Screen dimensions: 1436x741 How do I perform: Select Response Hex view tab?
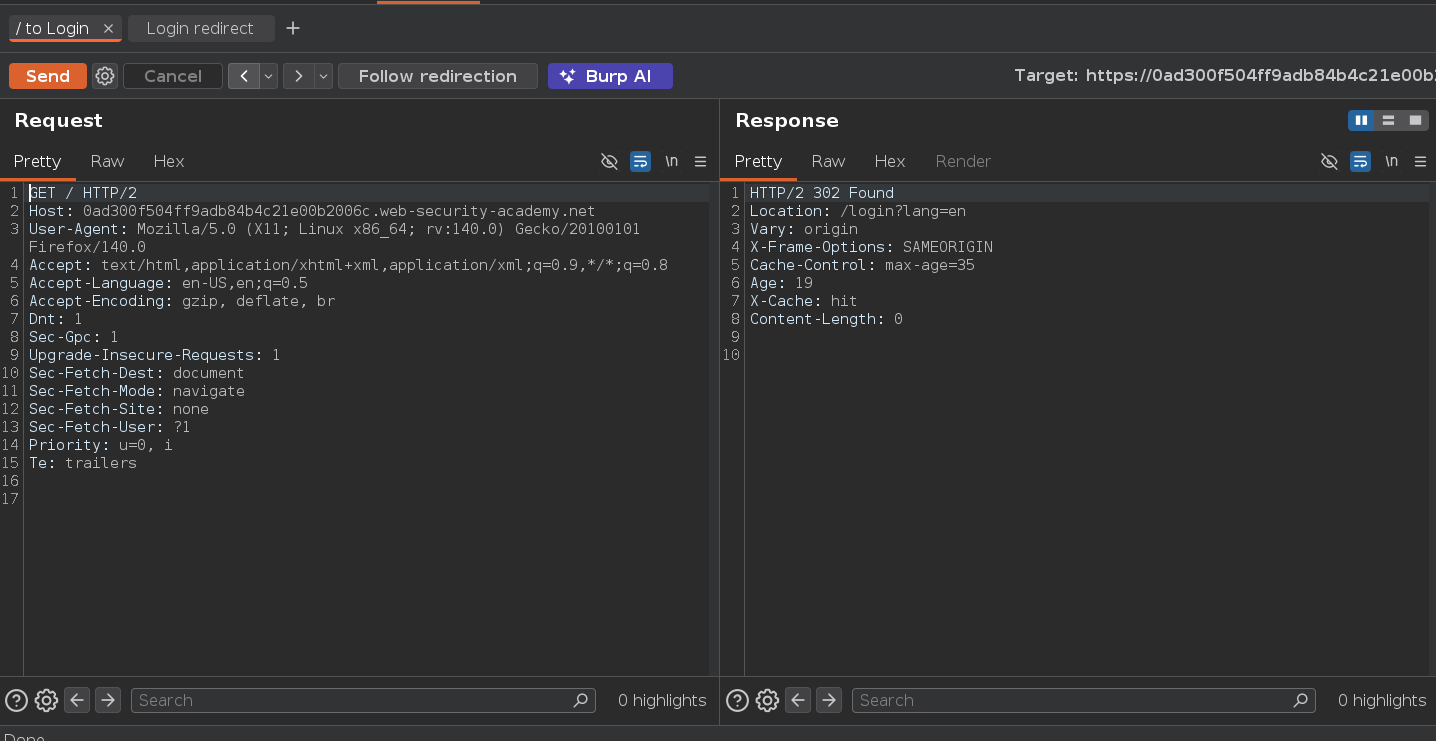tap(890, 161)
